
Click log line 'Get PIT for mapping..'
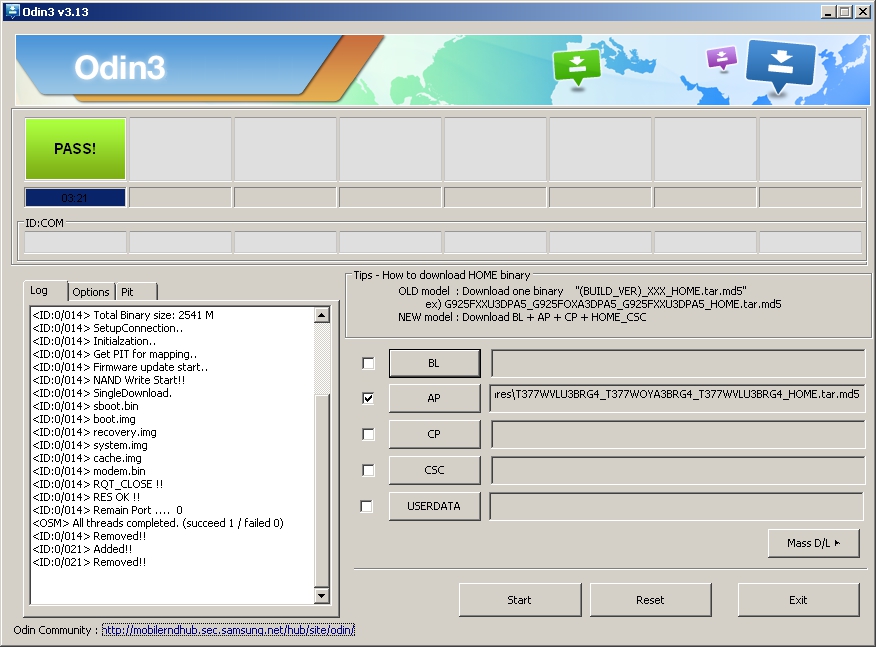pos(115,354)
